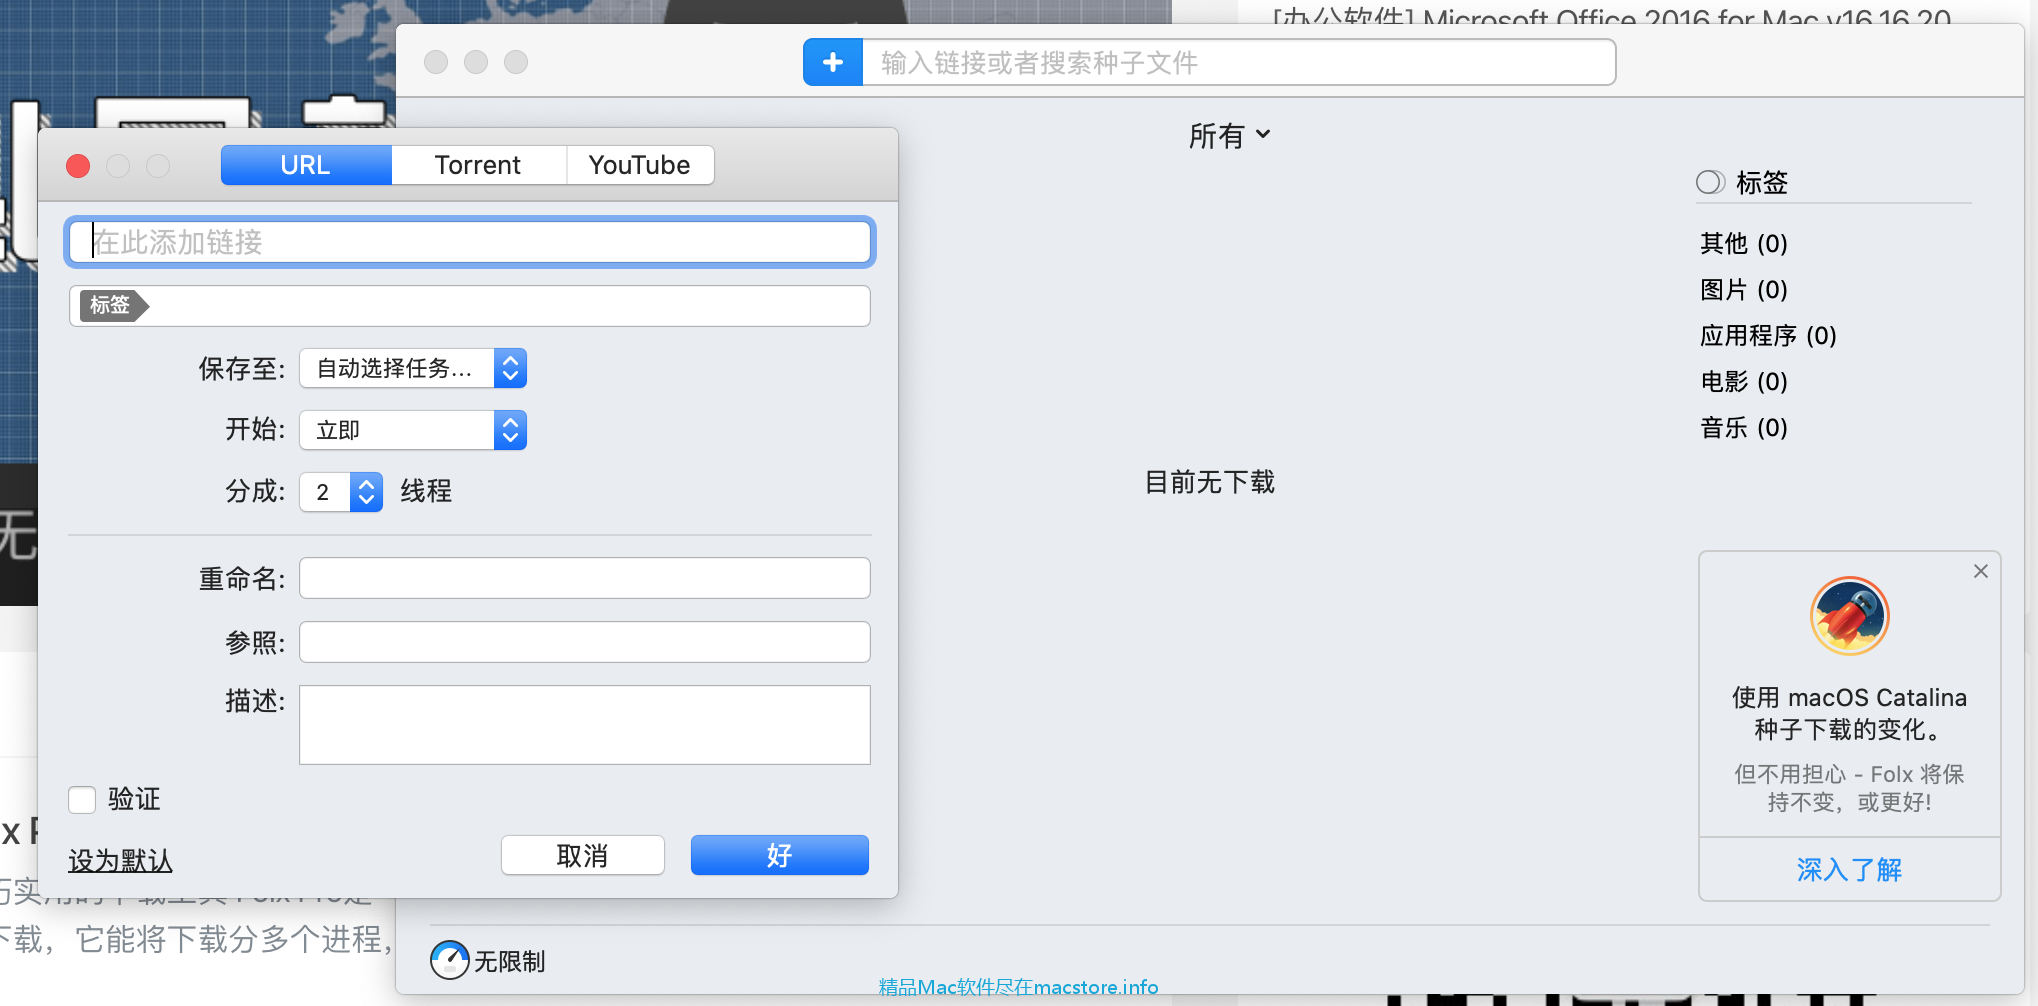Focus the 重命名 rename field
The image size is (2038, 1006).
coord(585,578)
